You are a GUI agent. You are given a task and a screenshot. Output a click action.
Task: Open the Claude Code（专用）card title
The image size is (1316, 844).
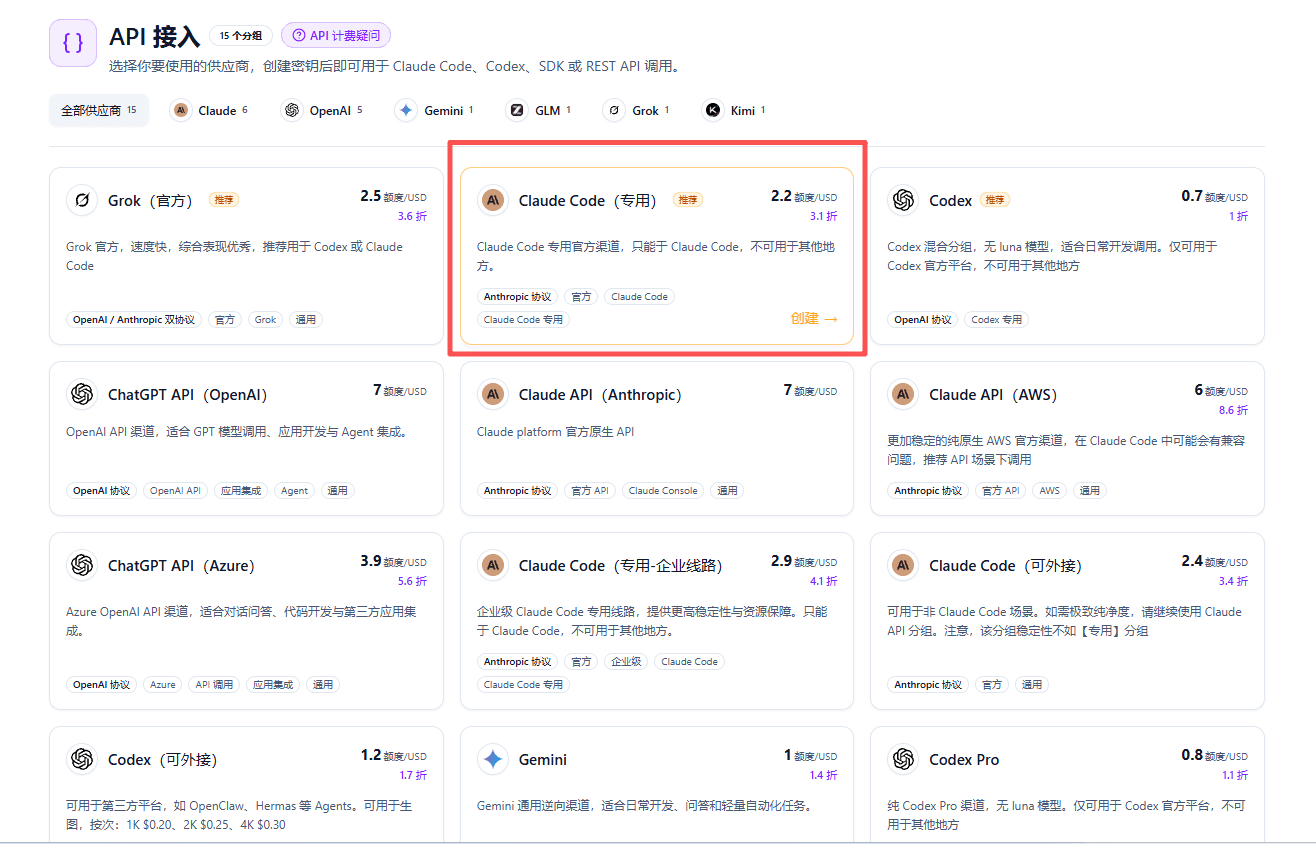point(588,201)
